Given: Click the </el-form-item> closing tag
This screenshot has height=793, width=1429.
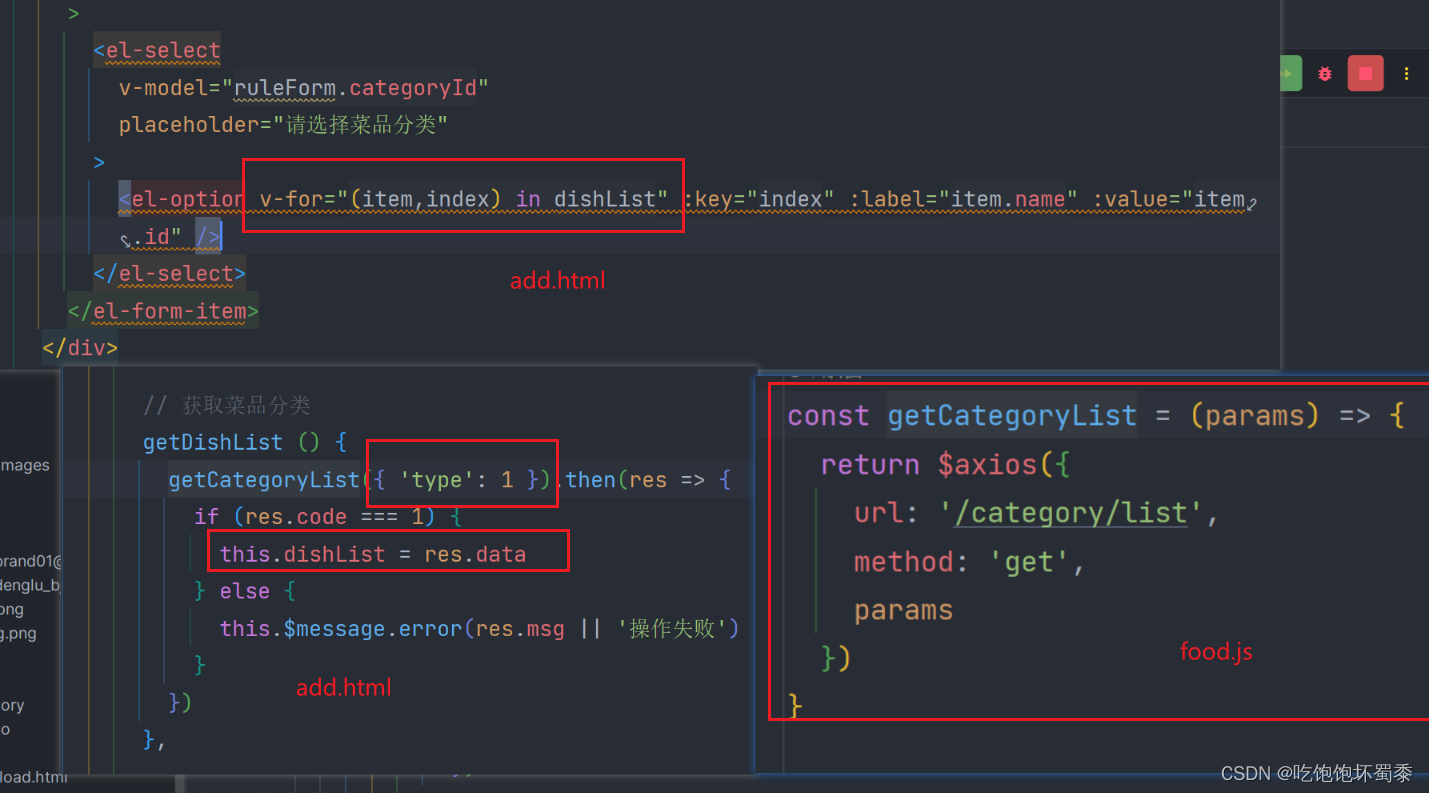Looking at the screenshot, I should (x=163, y=311).
